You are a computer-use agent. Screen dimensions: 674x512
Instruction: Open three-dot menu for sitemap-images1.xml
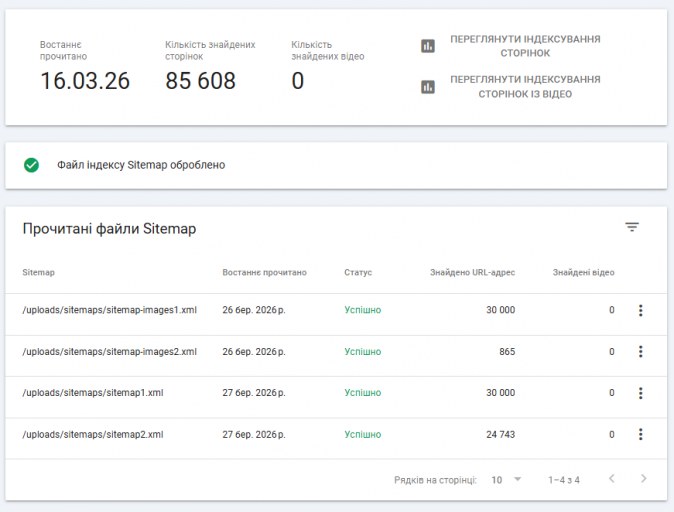click(641, 310)
